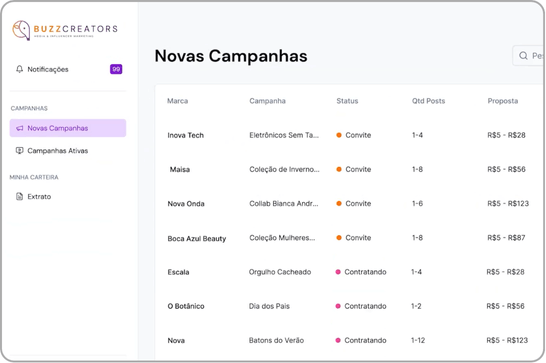Click the Campanhas Ativas sidebar icon
The height and width of the screenshot is (363, 546).
pyautogui.click(x=20, y=151)
